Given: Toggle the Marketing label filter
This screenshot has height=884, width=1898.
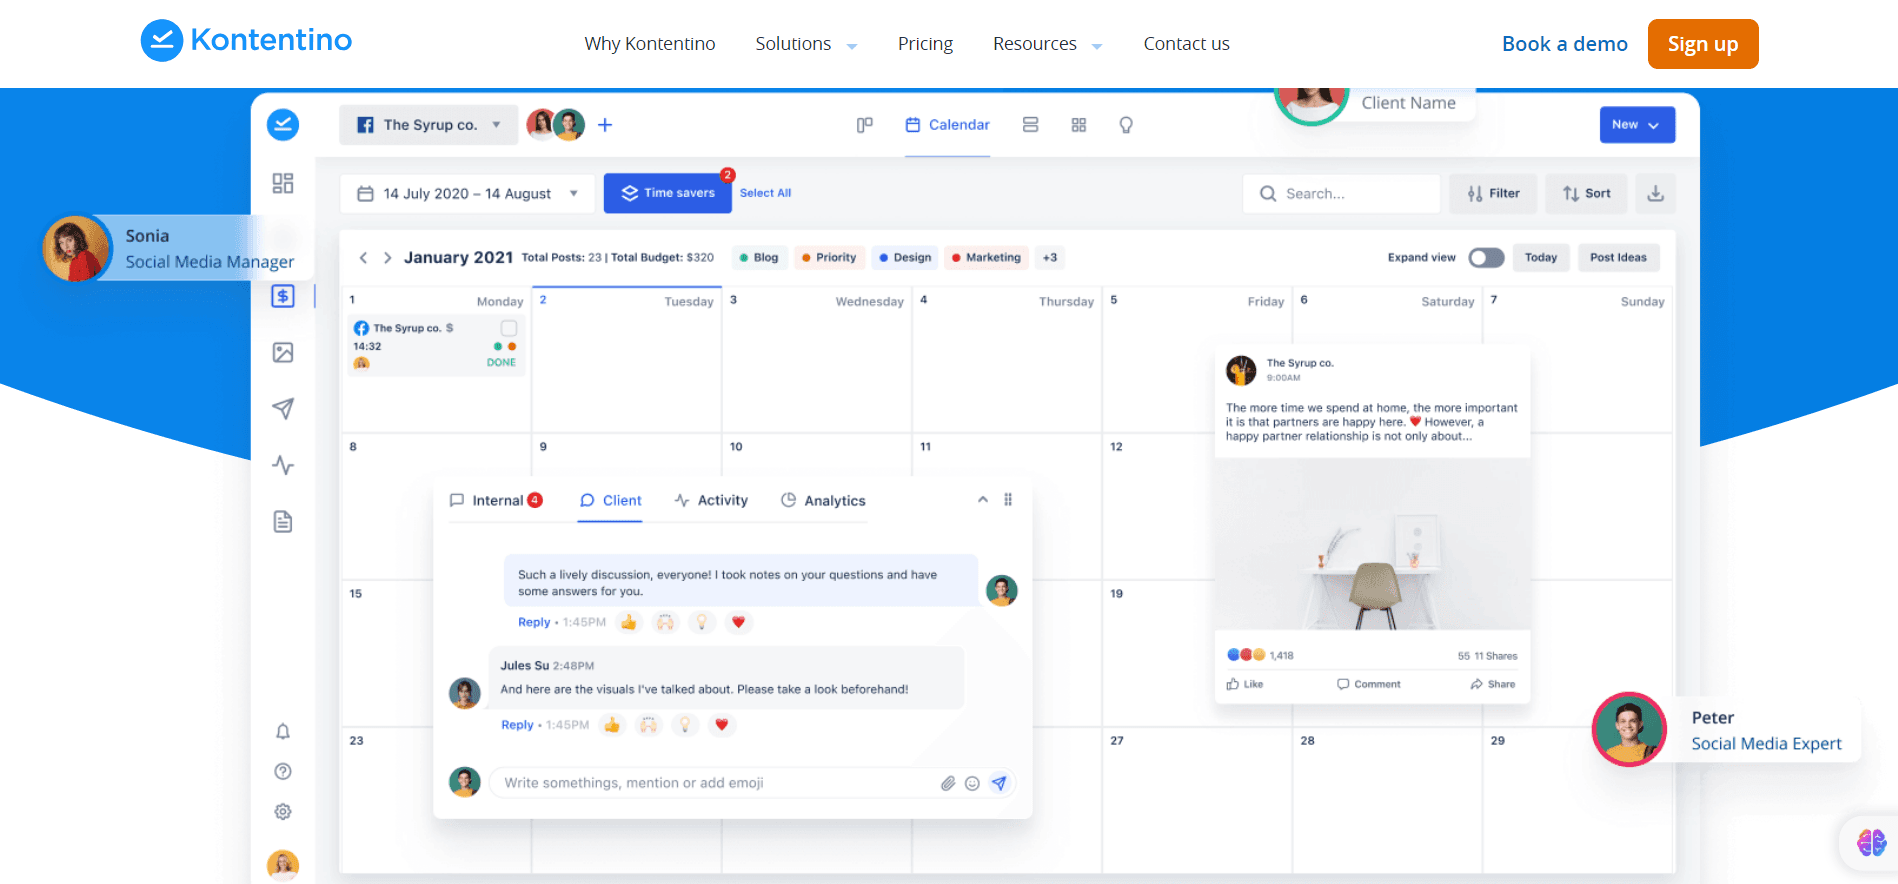Looking at the screenshot, I should pos(985,258).
